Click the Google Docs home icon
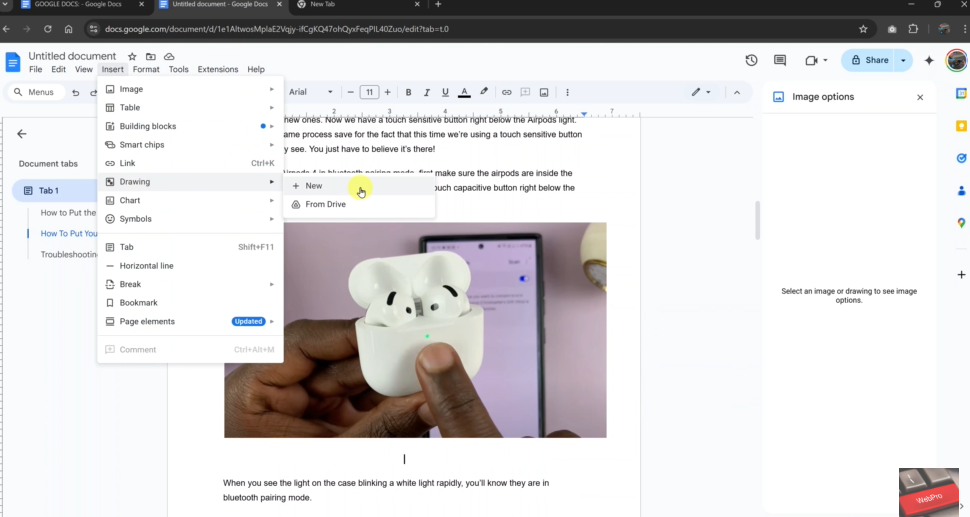The image size is (970, 517). 12,62
